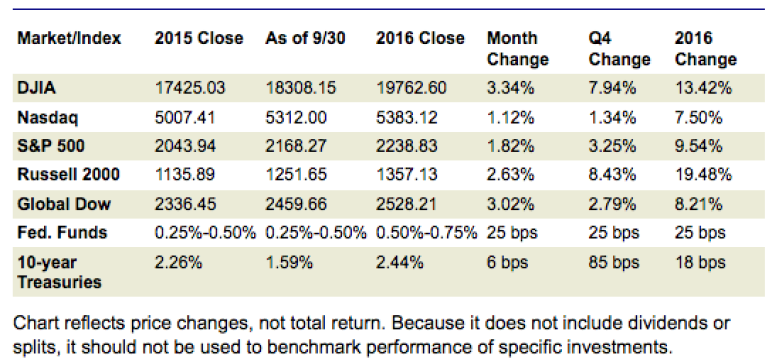Select Russell 2000 2016 change 19.48%

point(703,174)
